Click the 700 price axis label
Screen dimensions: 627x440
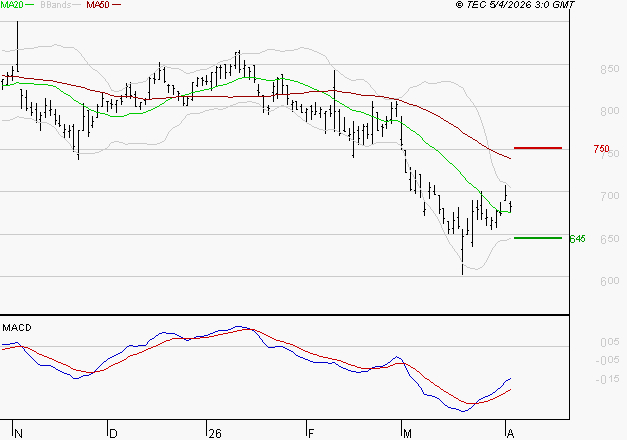pyautogui.click(x=610, y=196)
